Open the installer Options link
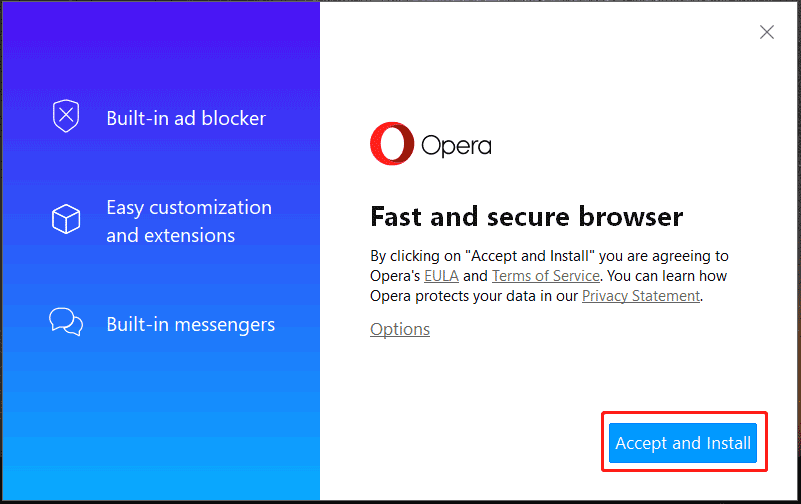This screenshot has height=504, width=801. (x=400, y=329)
